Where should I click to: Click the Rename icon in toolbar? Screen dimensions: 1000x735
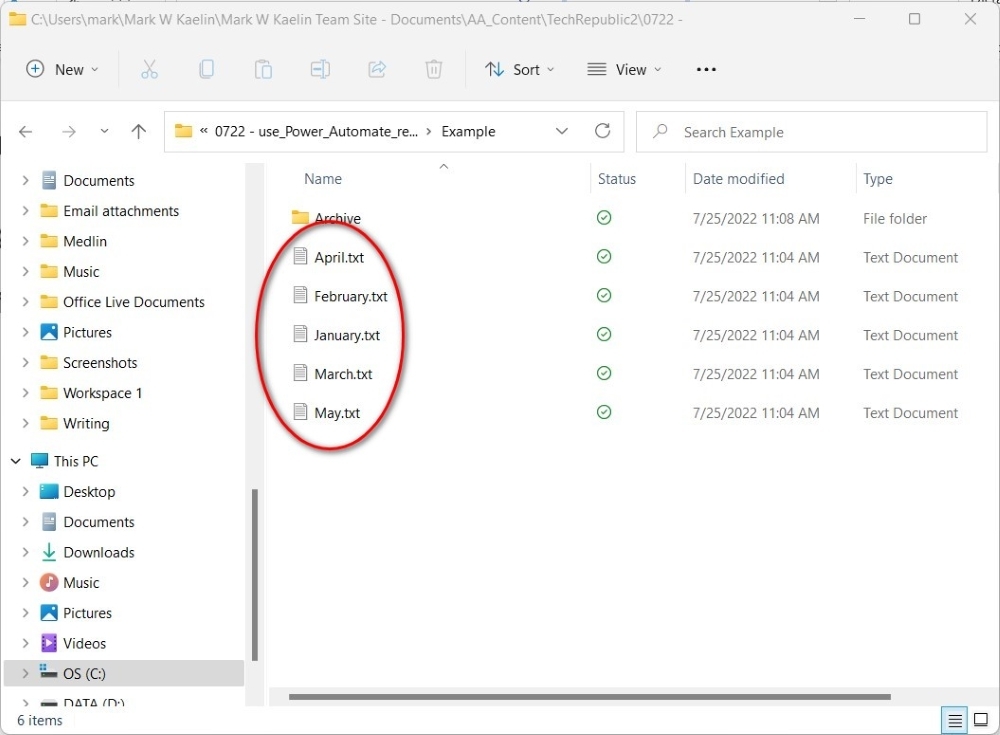[x=320, y=69]
